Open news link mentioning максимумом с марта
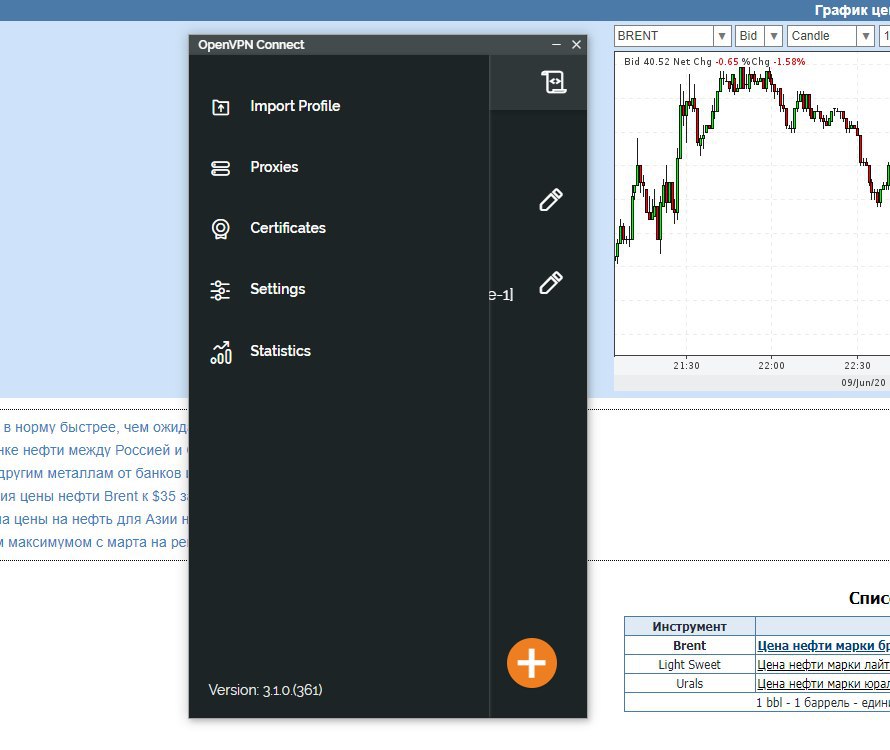 (94, 542)
